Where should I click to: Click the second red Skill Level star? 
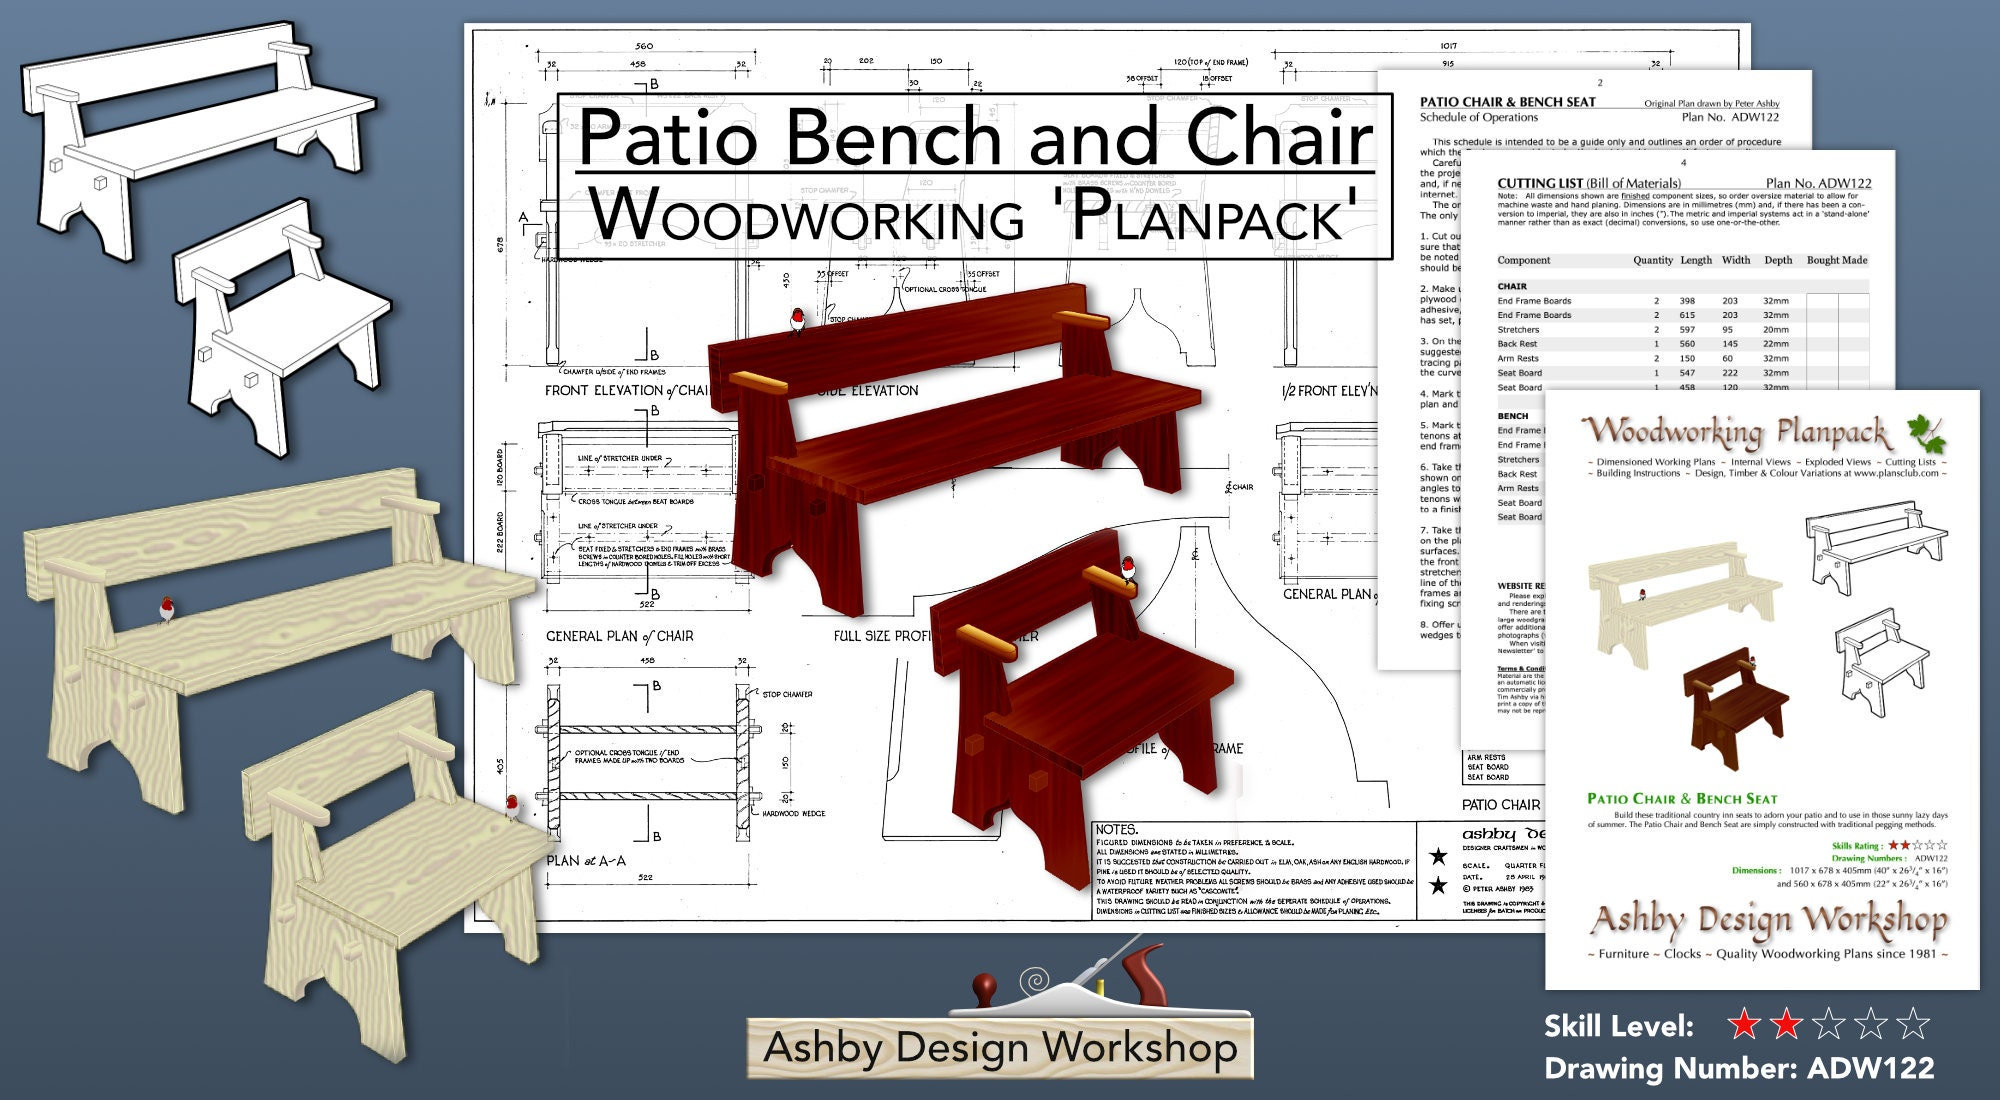coord(1786,1024)
